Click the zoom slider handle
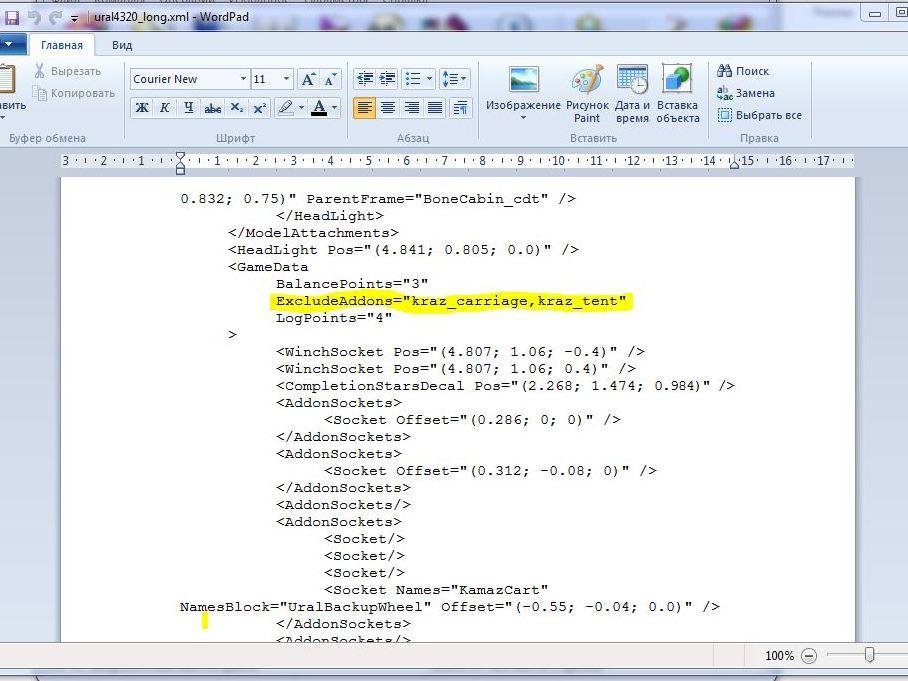The height and width of the screenshot is (681, 908). tap(869, 655)
